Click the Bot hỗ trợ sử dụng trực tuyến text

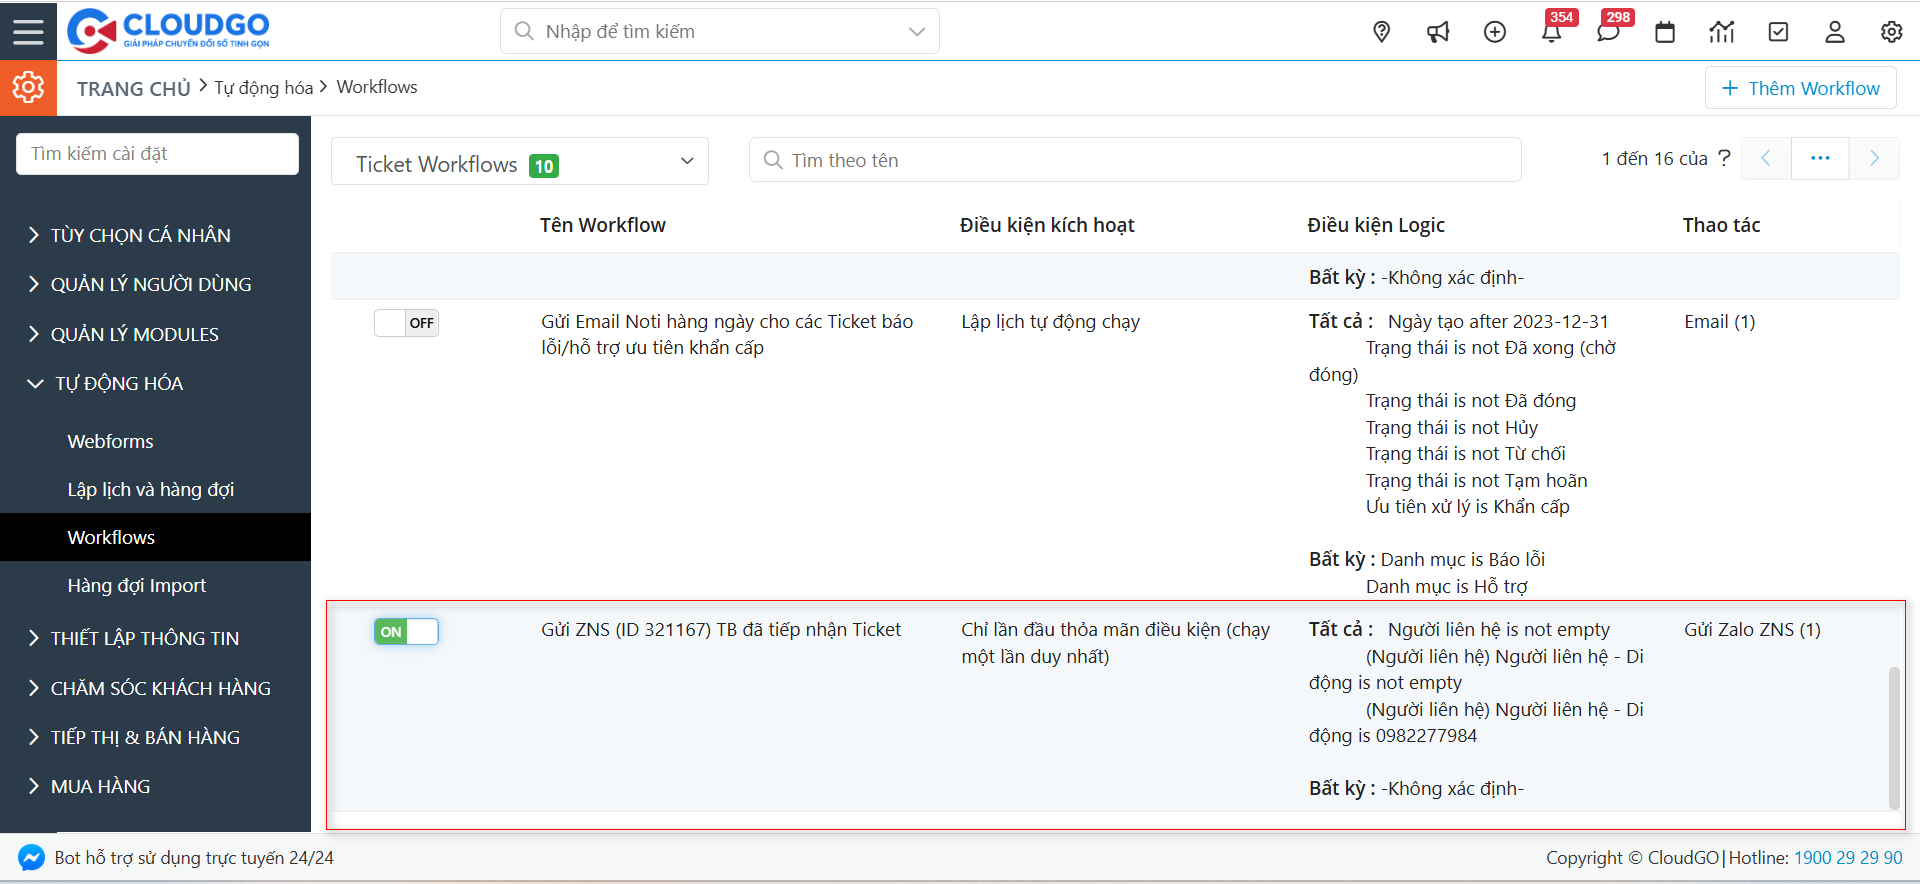pyautogui.click(x=194, y=858)
